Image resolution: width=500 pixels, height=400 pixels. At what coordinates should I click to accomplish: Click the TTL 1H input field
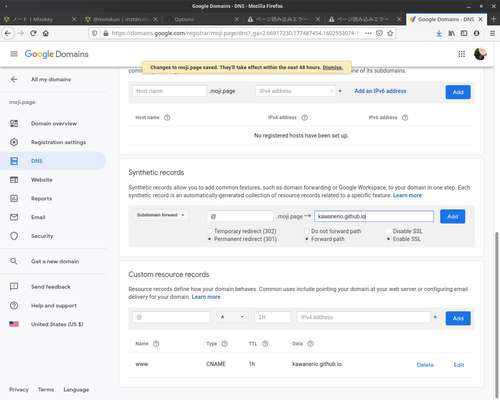click(273, 317)
